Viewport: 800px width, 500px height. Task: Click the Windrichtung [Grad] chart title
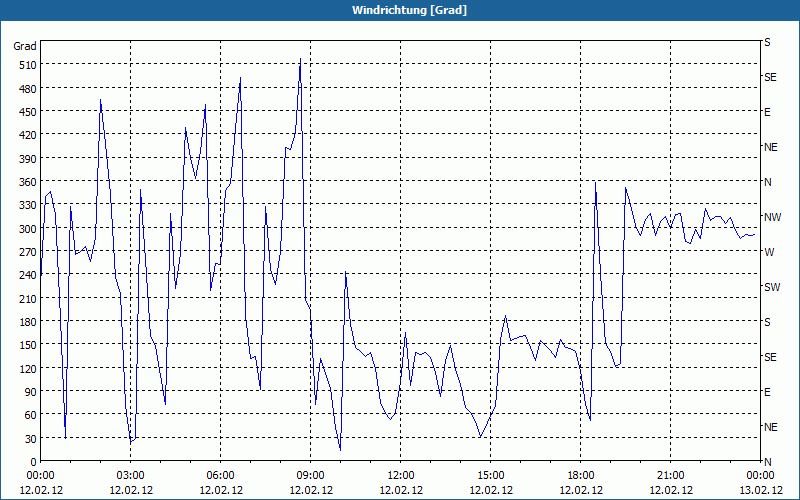[409, 10]
